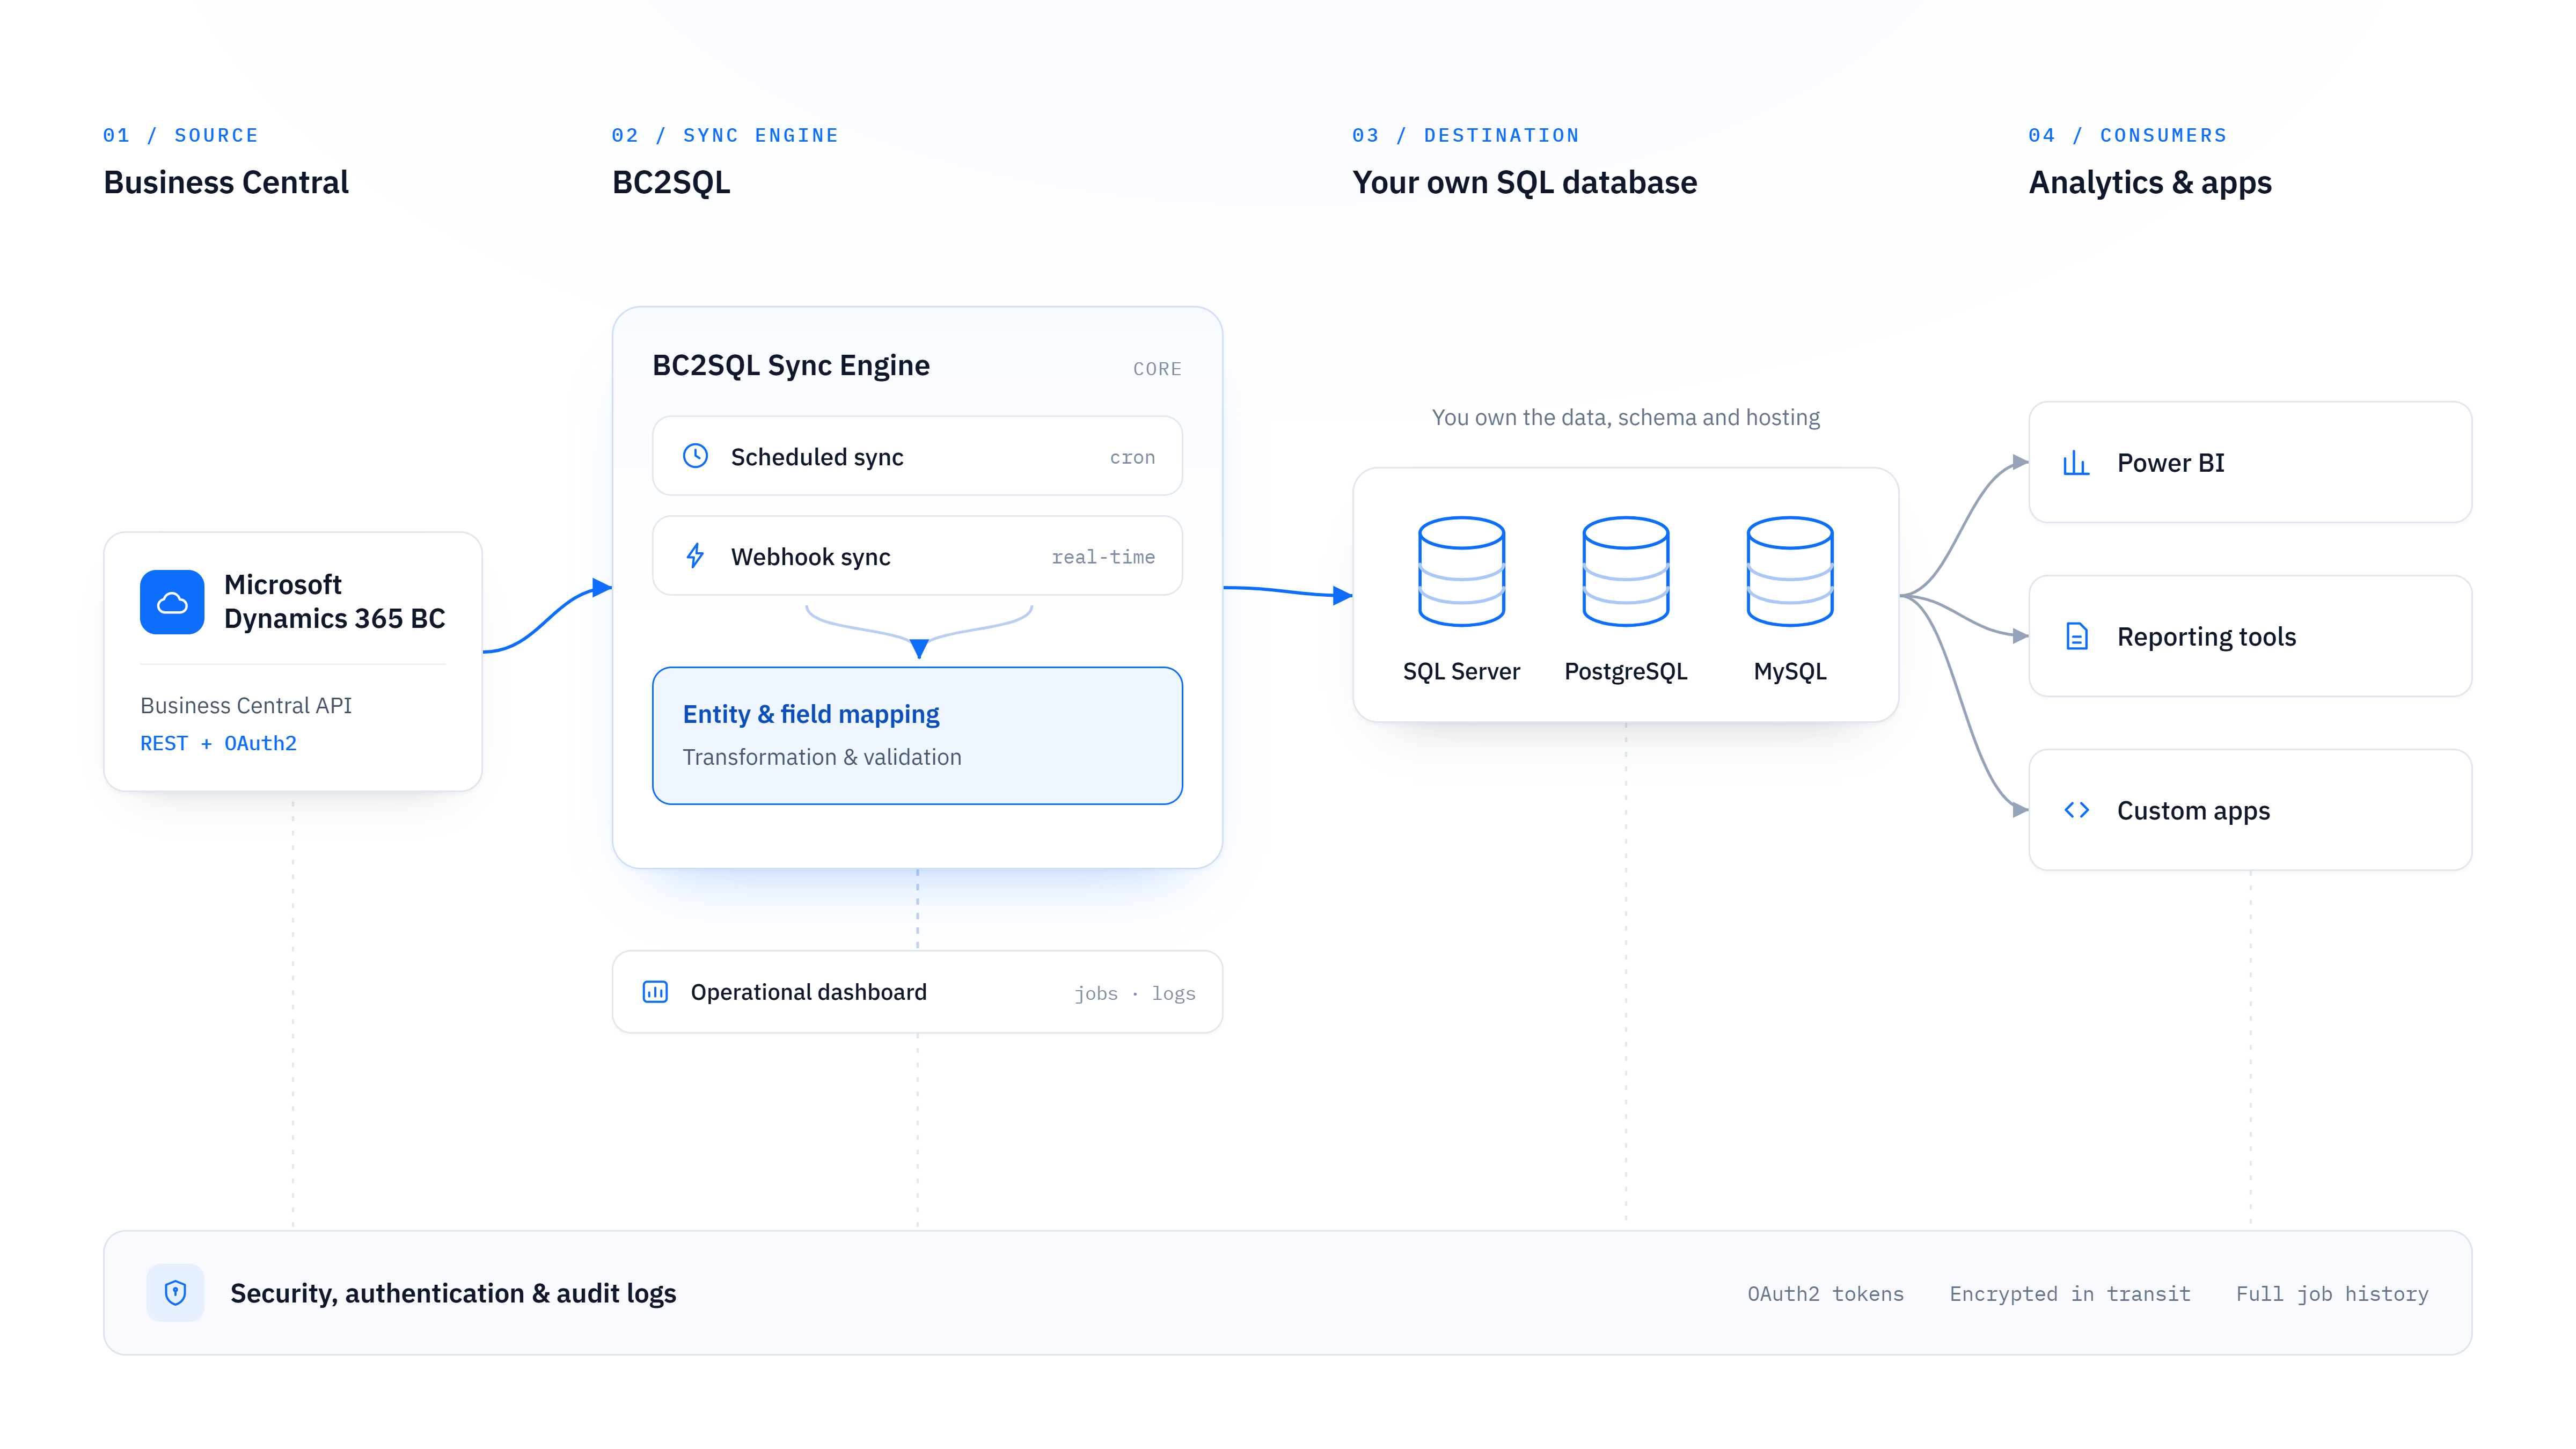The height and width of the screenshot is (1449, 2576).
Task: Click 'Security, authentication & audit logs' title
Action: tap(453, 1294)
